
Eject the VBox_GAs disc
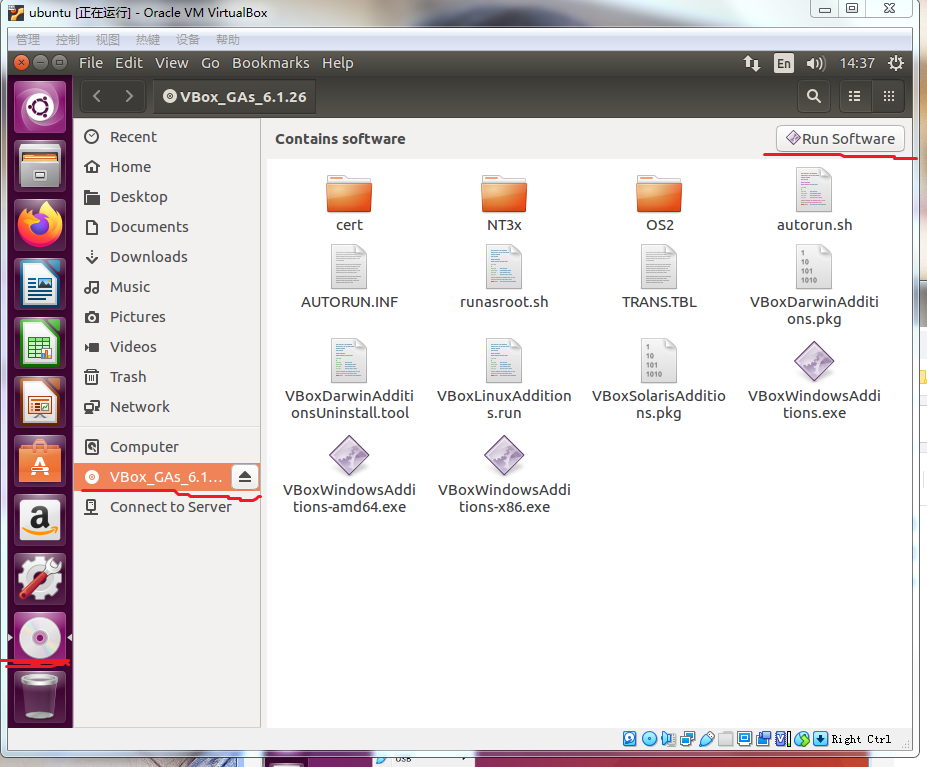coord(245,477)
